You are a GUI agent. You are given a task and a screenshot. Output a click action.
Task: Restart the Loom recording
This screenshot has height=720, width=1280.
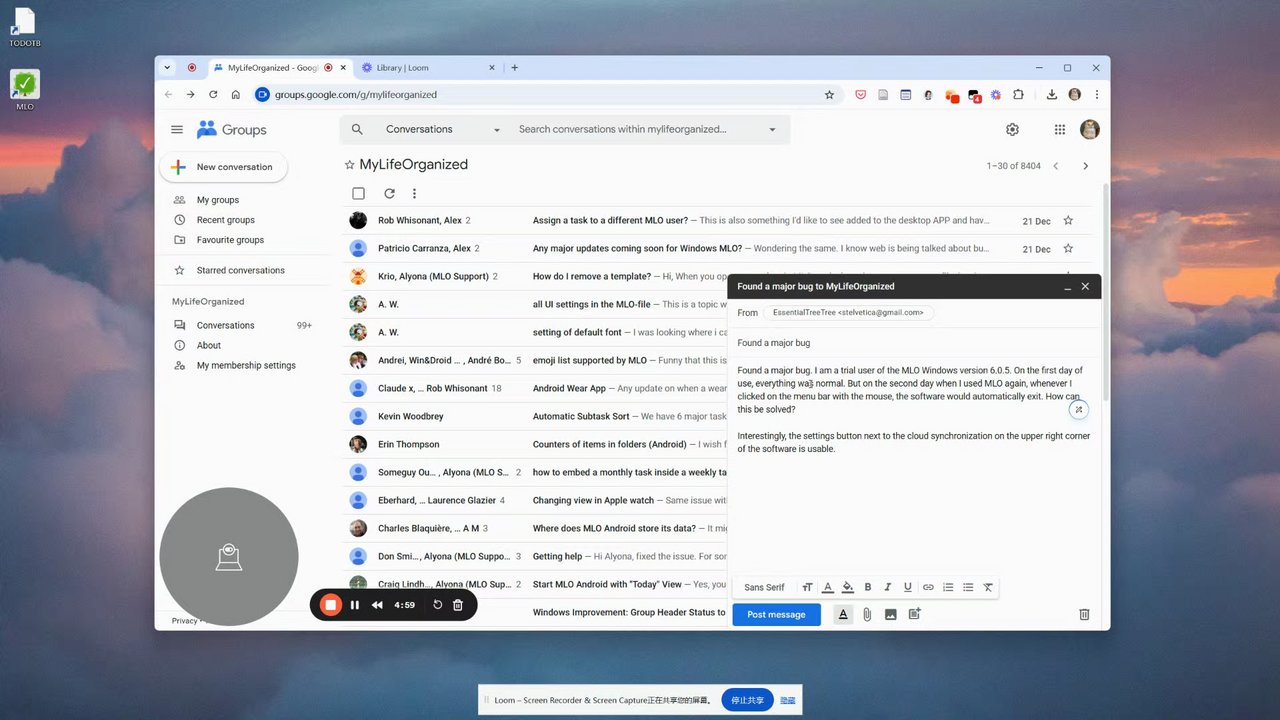tap(437, 605)
